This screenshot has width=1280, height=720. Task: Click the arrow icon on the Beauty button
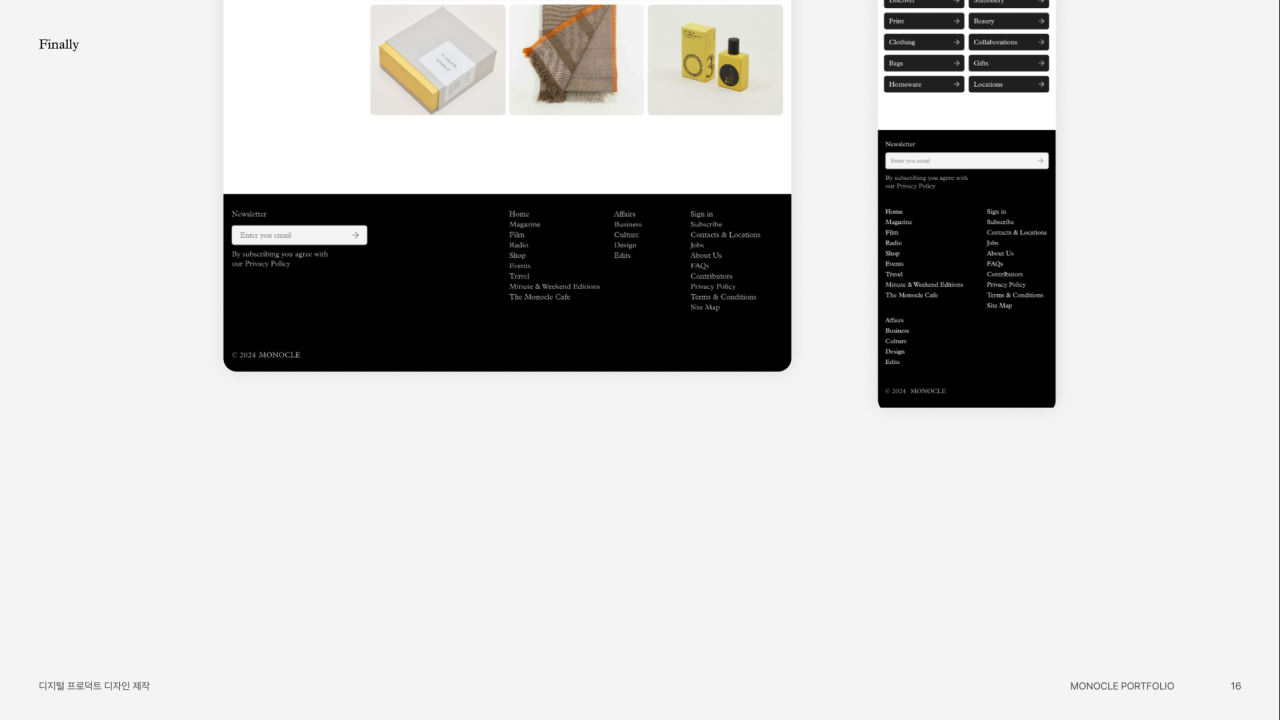pyautogui.click(x=1040, y=21)
